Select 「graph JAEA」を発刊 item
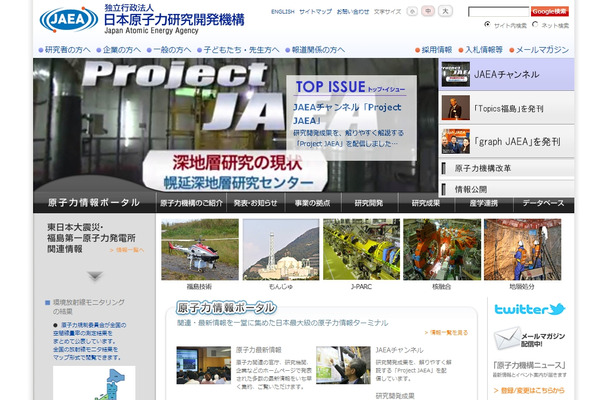 tap(507, 142)
